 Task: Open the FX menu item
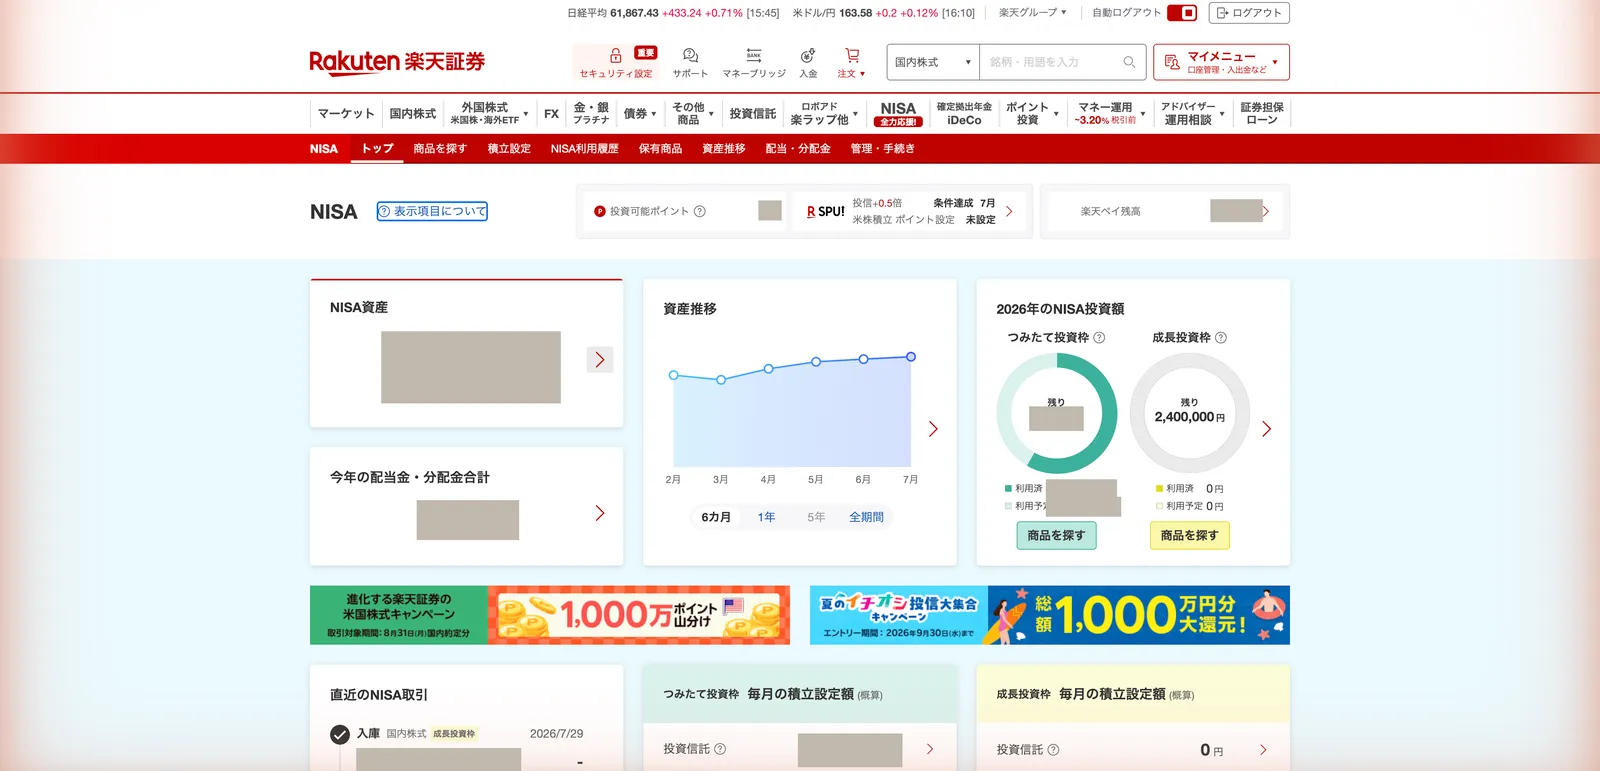pos(551,114)
